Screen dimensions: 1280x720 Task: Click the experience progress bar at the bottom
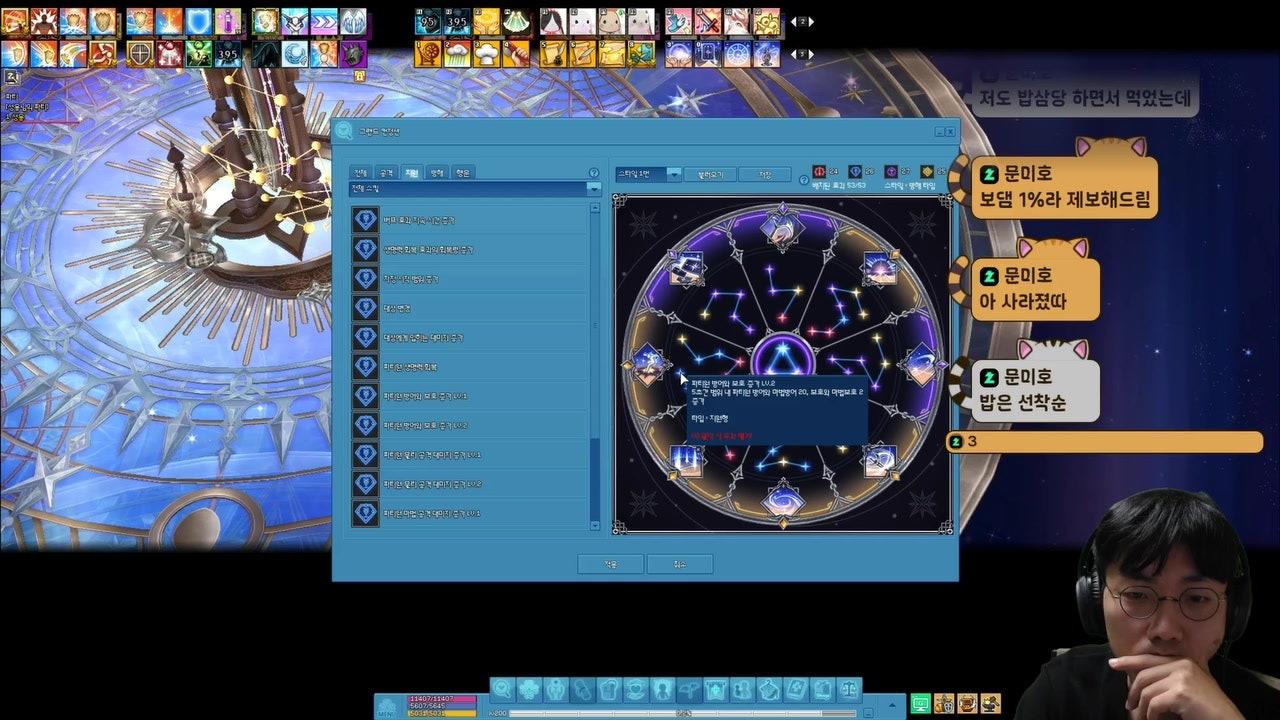pos(684,713)
